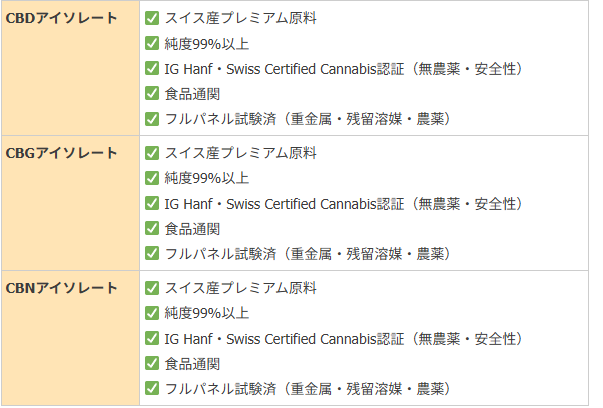
Task: Click checkmark beside IG Hanf certification in CBN row
Action: point(152,338)
